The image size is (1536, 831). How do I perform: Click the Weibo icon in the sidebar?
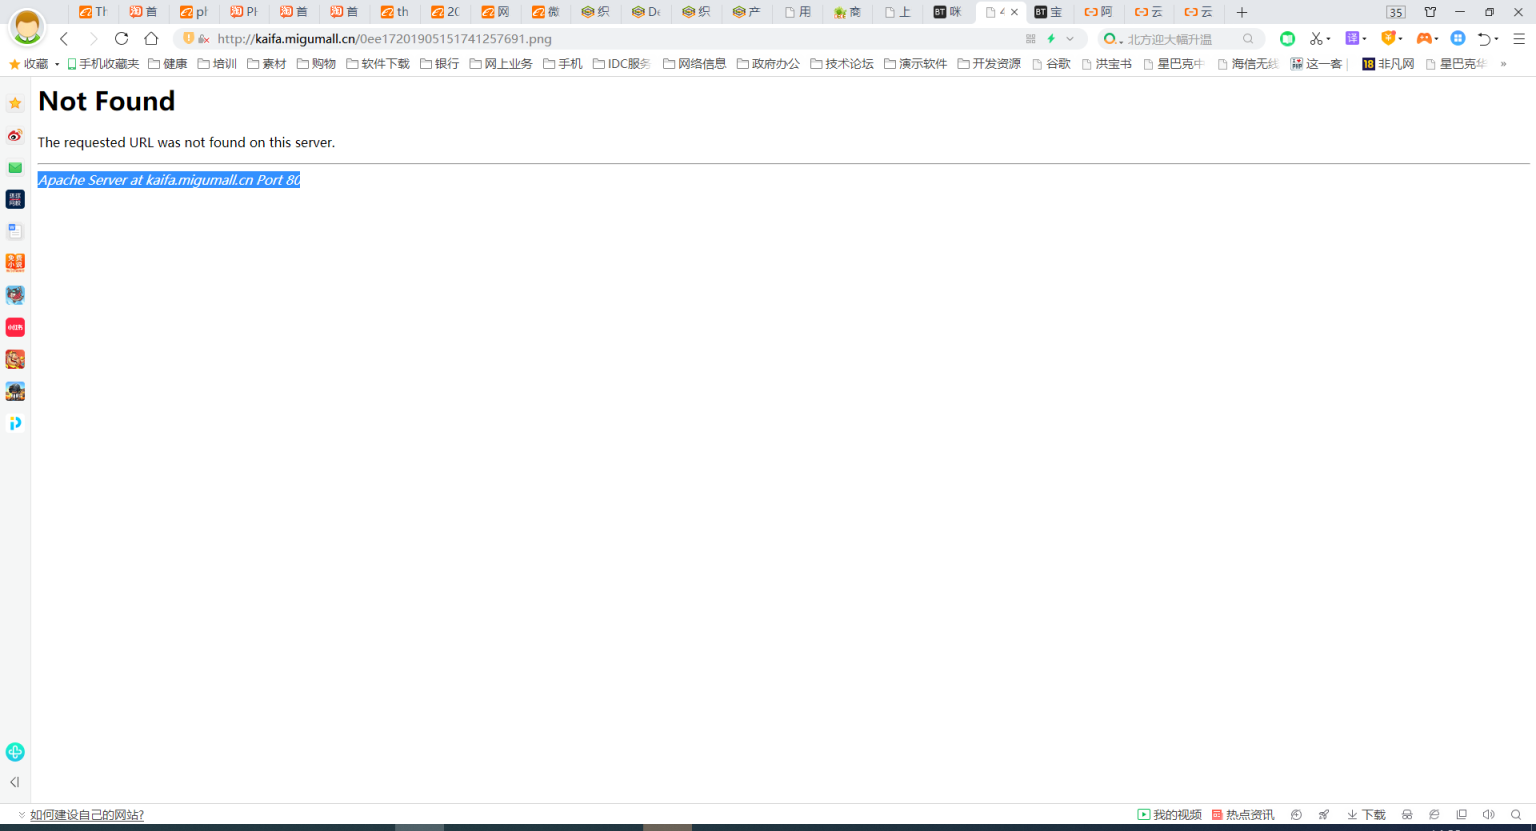point(15,136)
